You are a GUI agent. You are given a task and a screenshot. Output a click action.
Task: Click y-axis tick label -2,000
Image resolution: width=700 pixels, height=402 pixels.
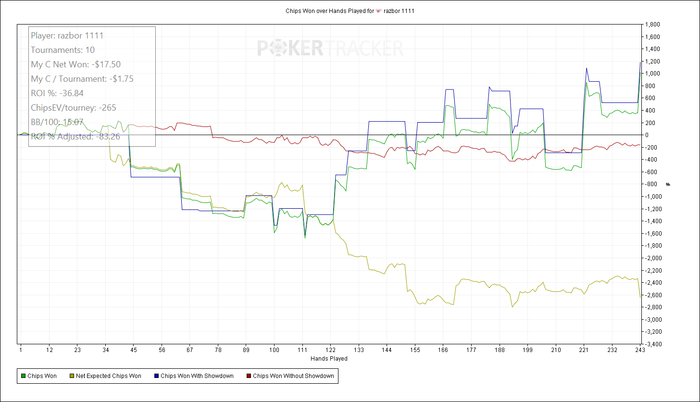[653, 258]
